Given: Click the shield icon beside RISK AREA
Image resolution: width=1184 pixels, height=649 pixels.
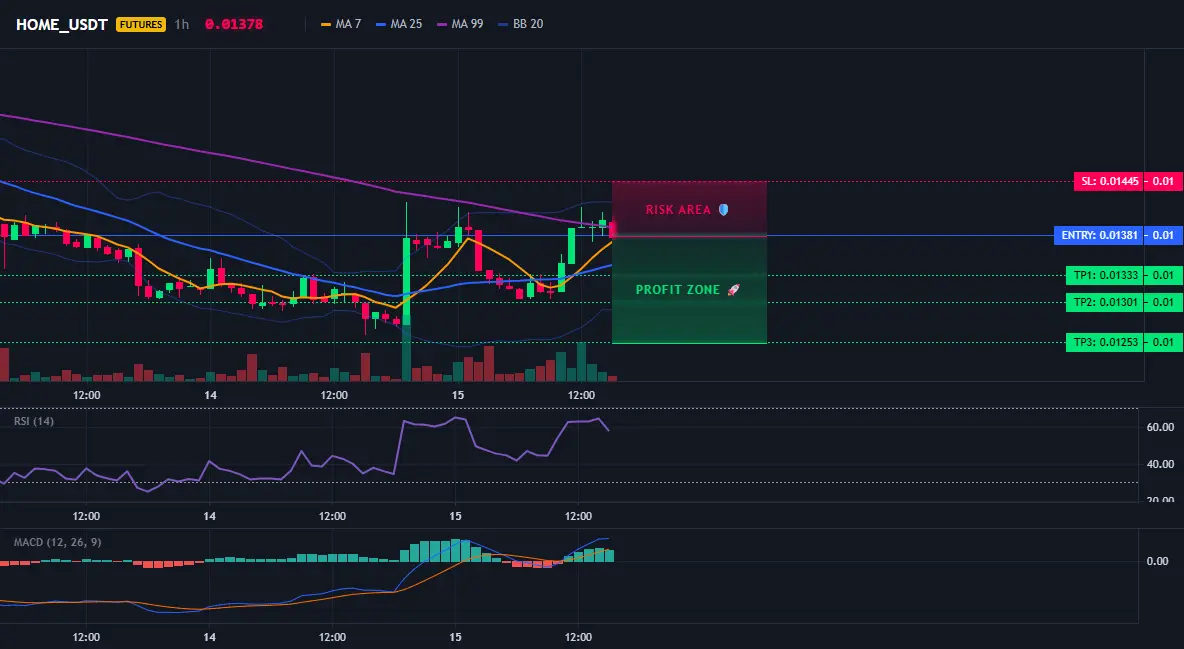Looking at the screenshot, I should pyautogui.click(x=723, y=209).
